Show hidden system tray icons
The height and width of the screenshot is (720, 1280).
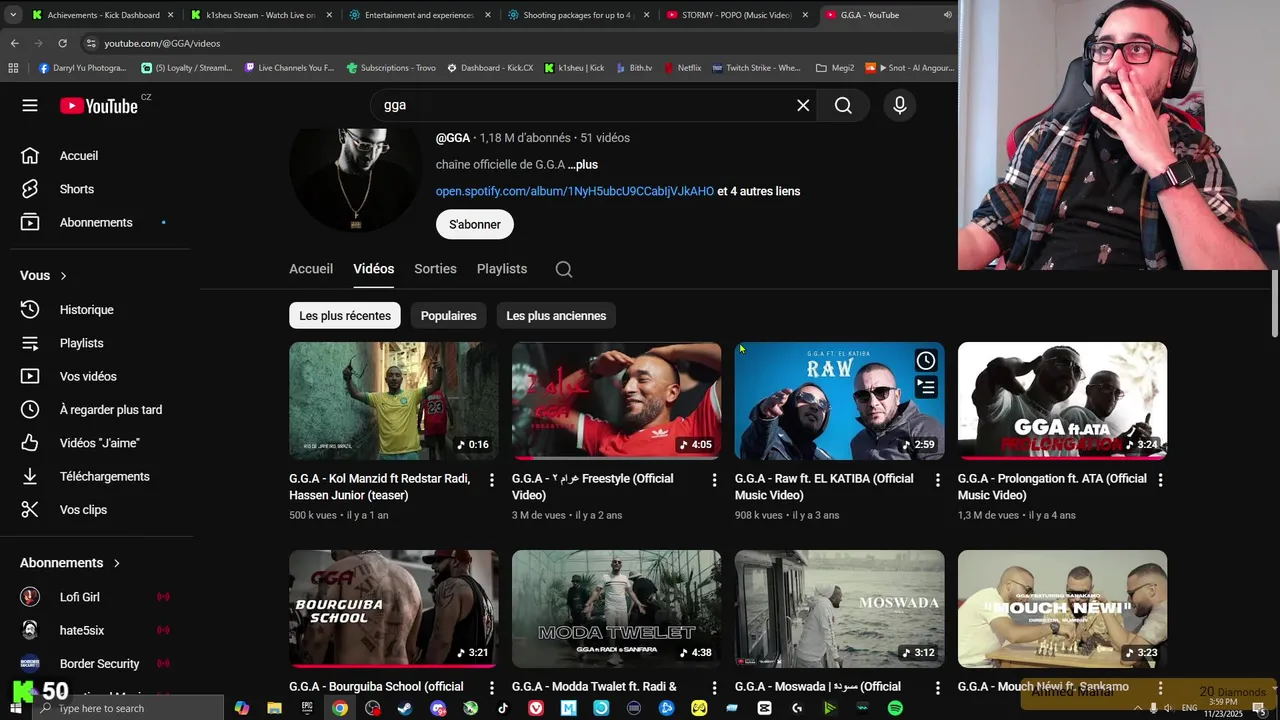pyautogui.click(x=1137, y=708)
